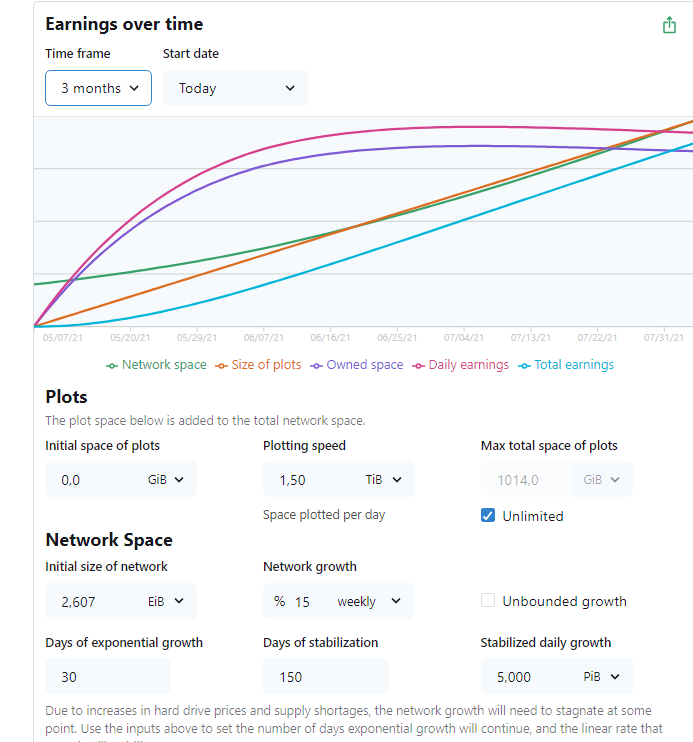Click Days of stabilization input field

(x=325, y=677)
